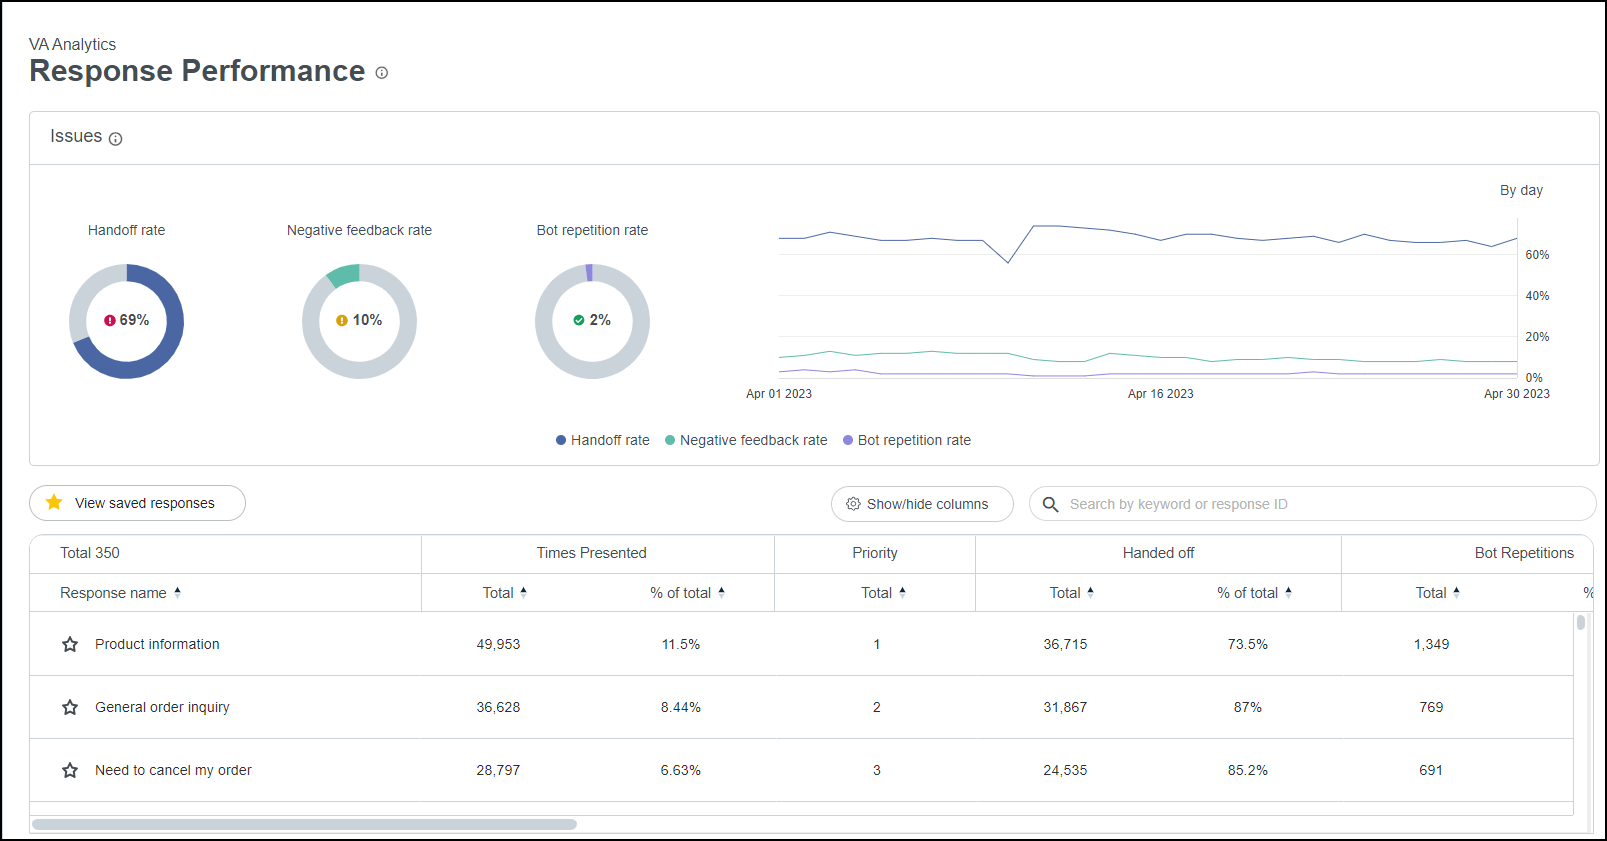Click the red alert icon in Handoff rate donut
The image size is (1607, 841).
tap(110, 321)
